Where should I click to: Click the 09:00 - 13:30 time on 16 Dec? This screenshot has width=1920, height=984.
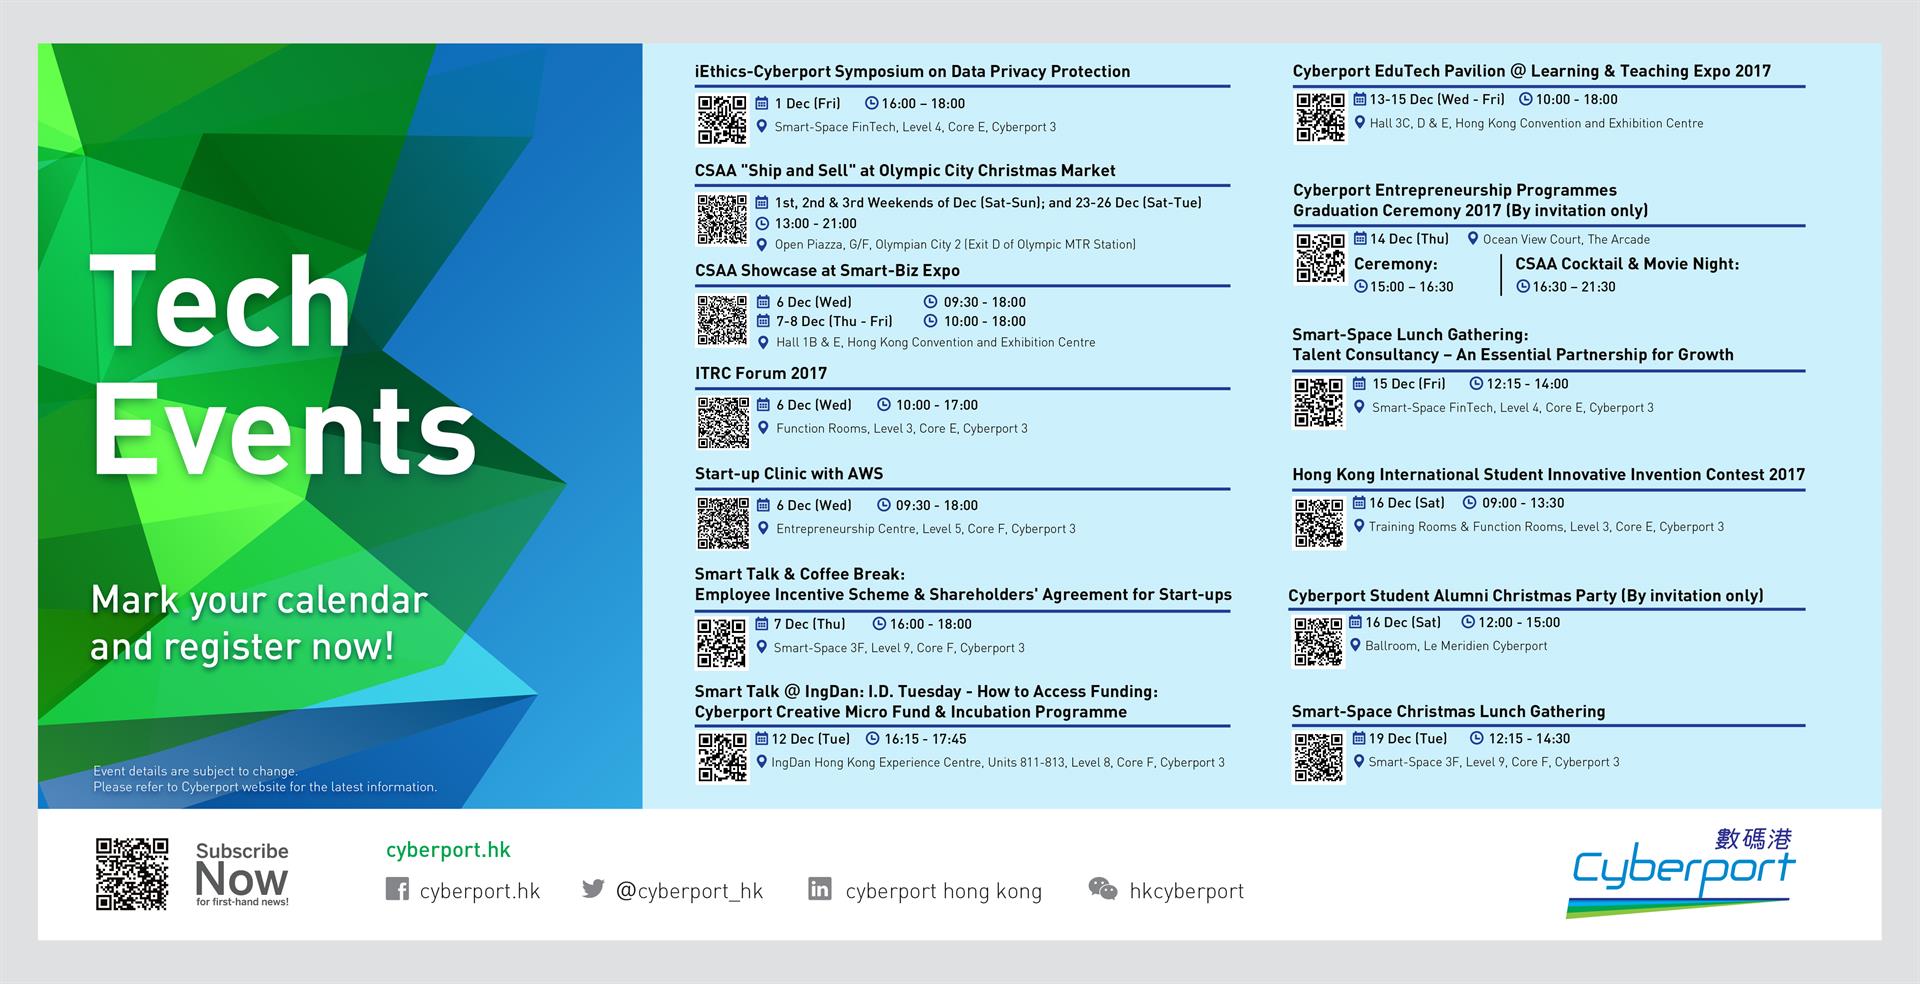[1523, 503]
